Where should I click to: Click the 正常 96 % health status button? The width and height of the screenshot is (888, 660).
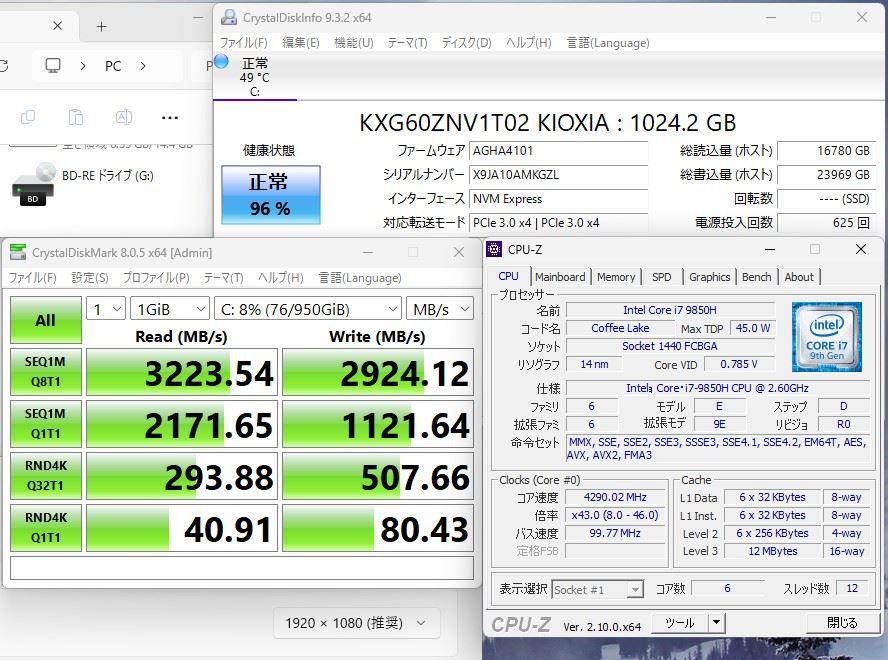coord(271,195)
